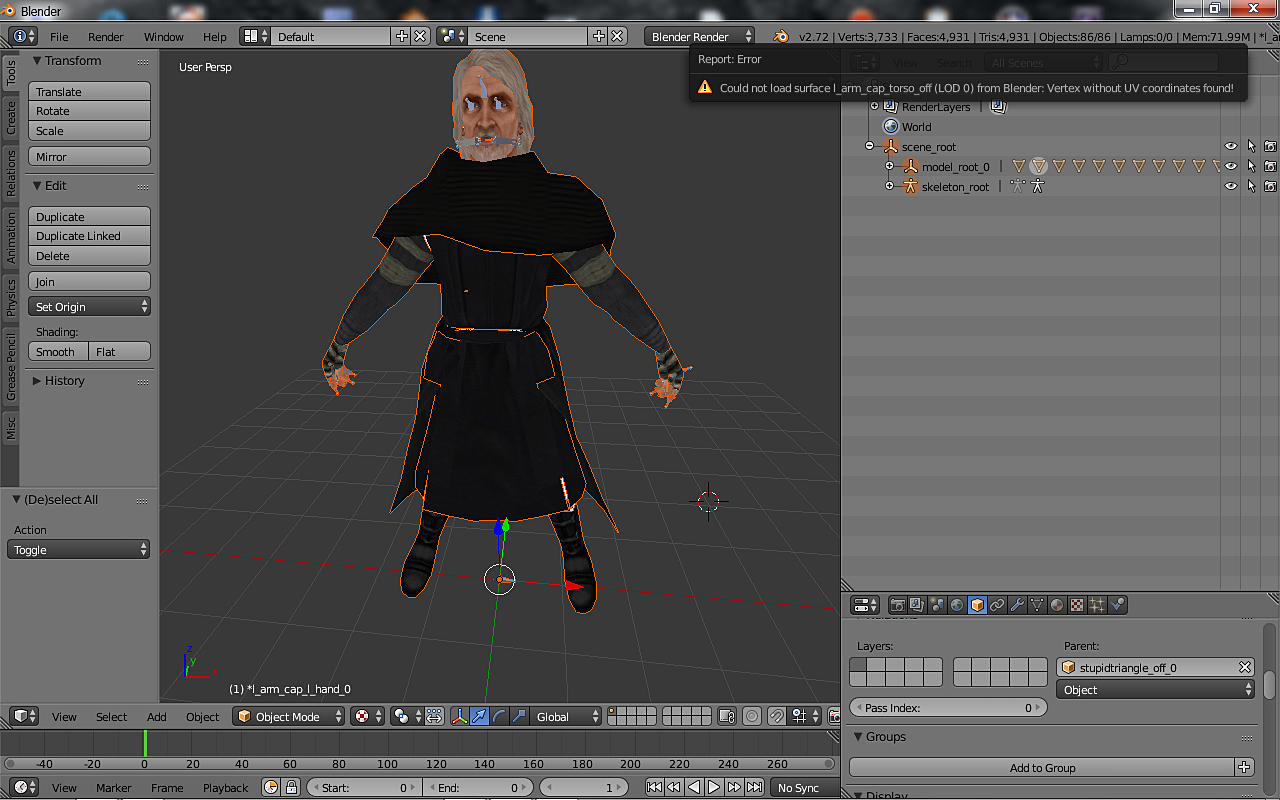The height and width of the screenshot is (800, 1280).
Task: Toggle the 3D manipulator axes widget button
Action: pyautogui.click(x=460, y=716)
